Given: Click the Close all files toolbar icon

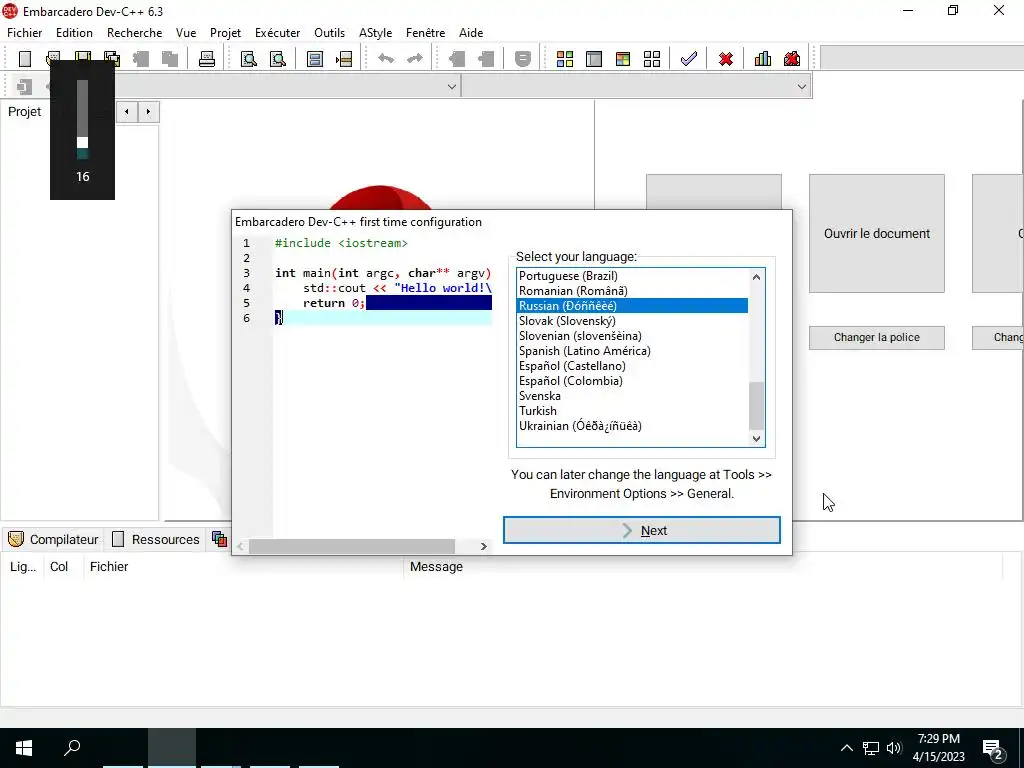Looking at the screenshot, I should pyautogui.click(x=170, y=59).
